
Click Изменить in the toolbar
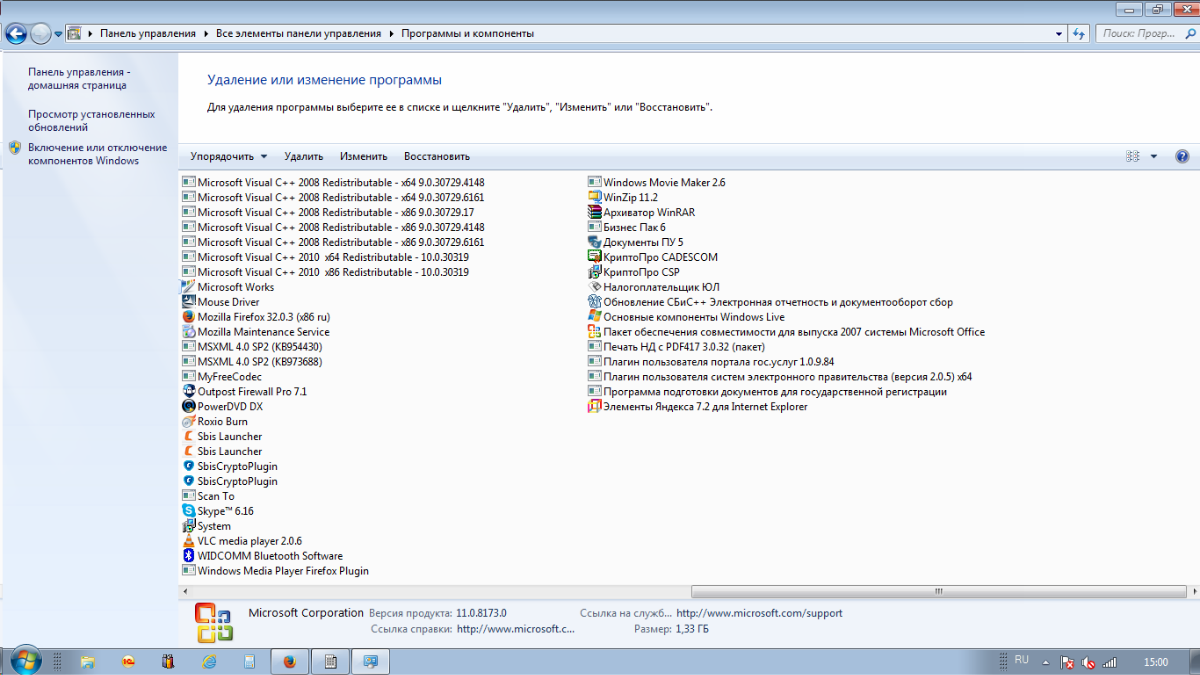coord(363,157)
